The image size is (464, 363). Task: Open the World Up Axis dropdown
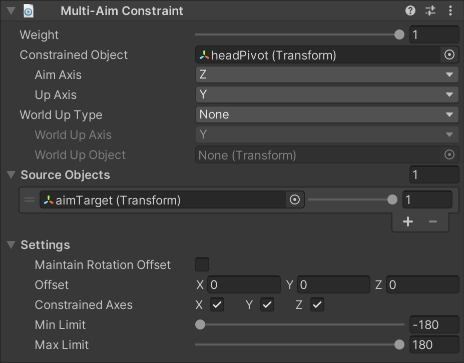point(327,135)
